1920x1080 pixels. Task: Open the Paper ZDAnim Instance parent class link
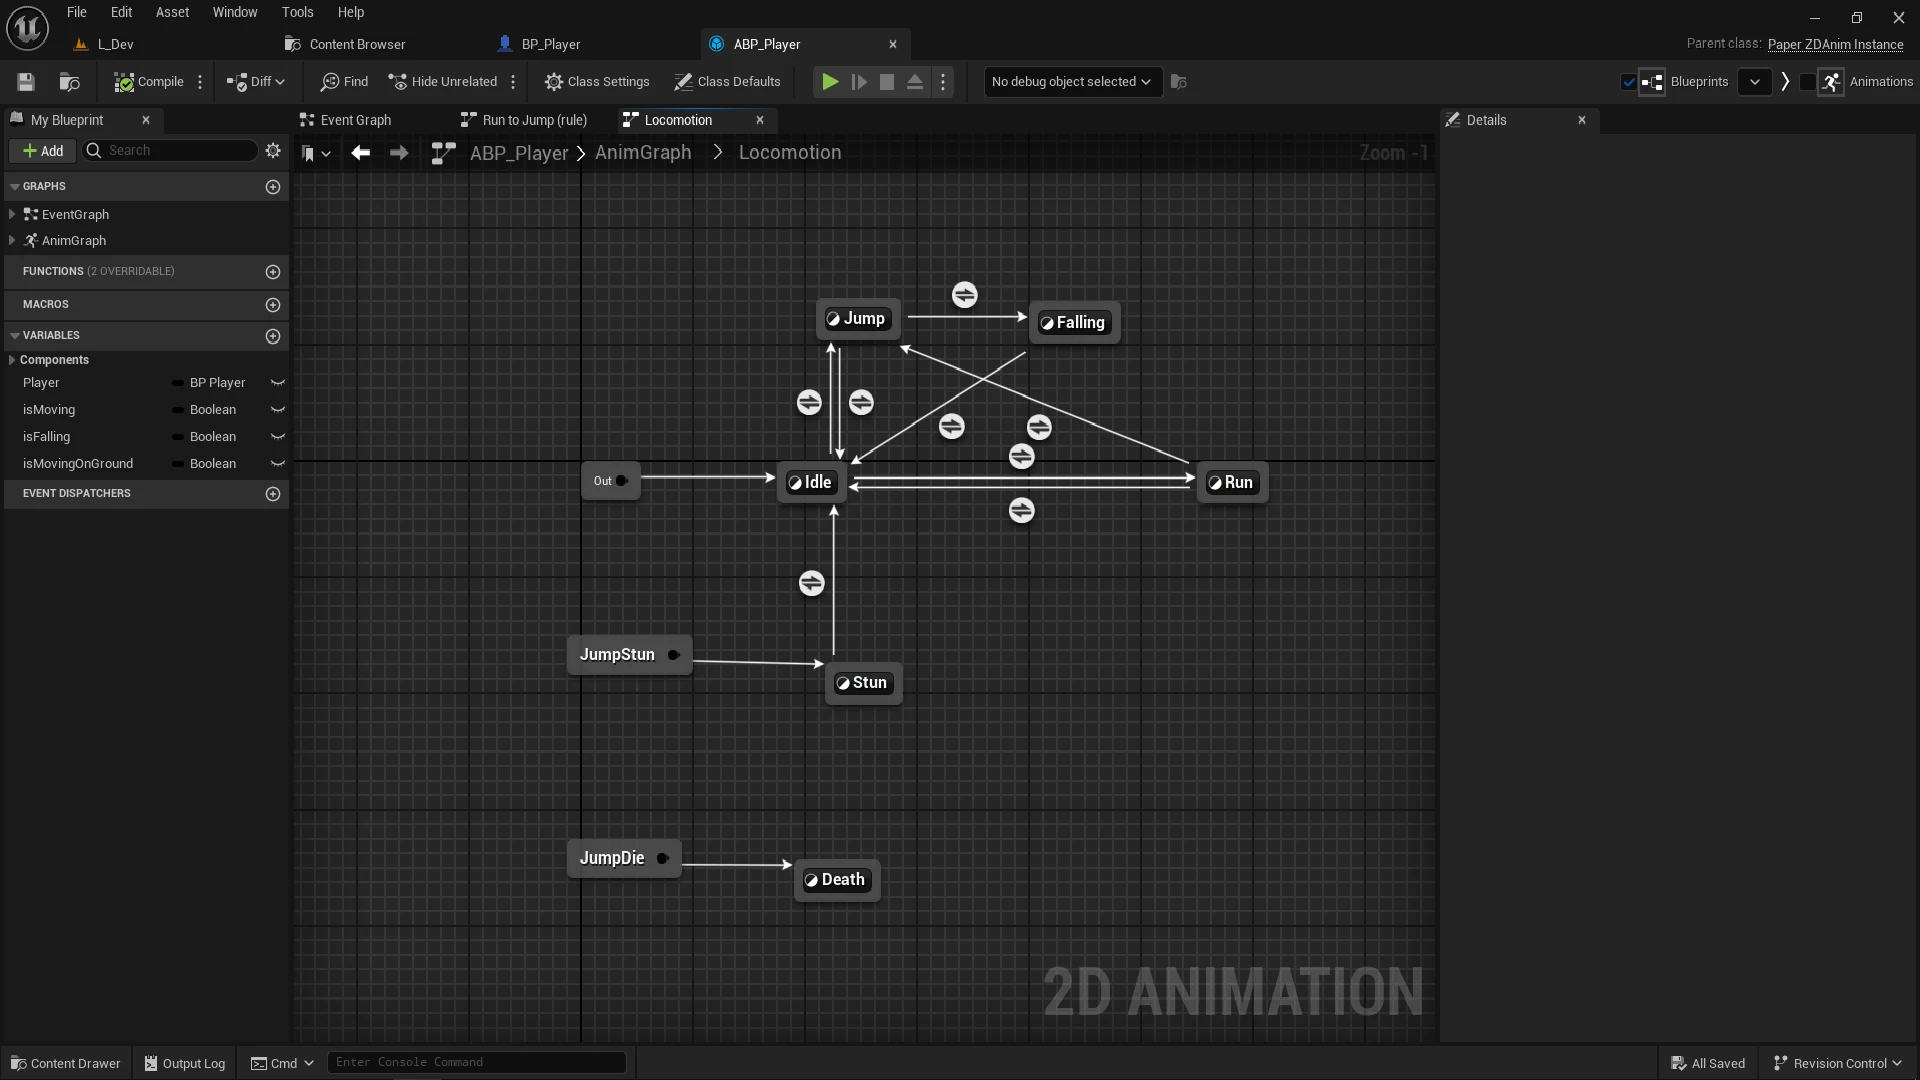[1835, 44]
